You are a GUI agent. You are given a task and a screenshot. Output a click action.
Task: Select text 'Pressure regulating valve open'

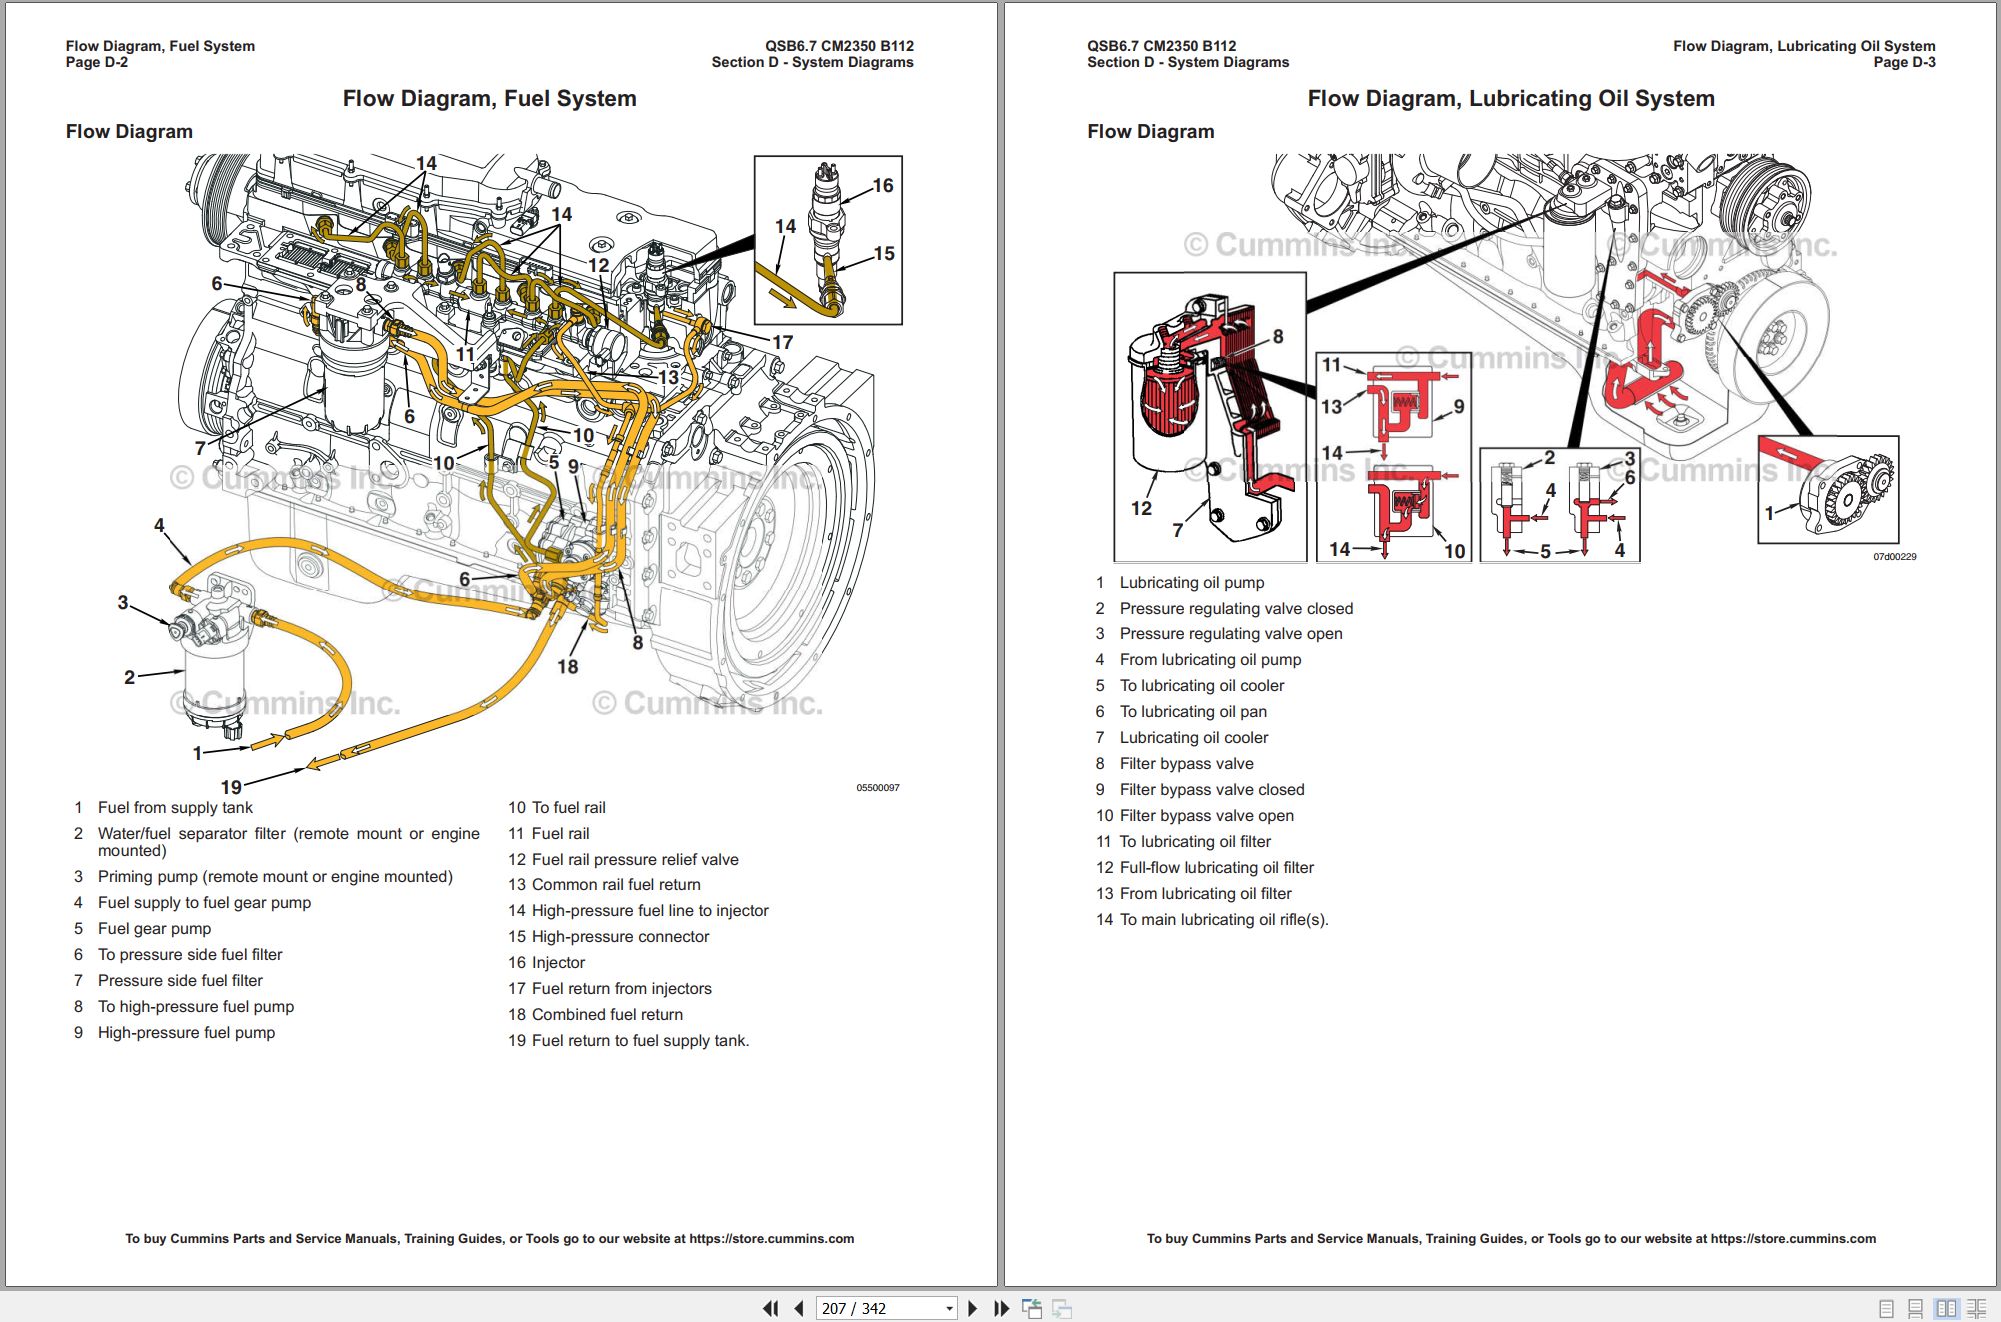(1231, 633)
